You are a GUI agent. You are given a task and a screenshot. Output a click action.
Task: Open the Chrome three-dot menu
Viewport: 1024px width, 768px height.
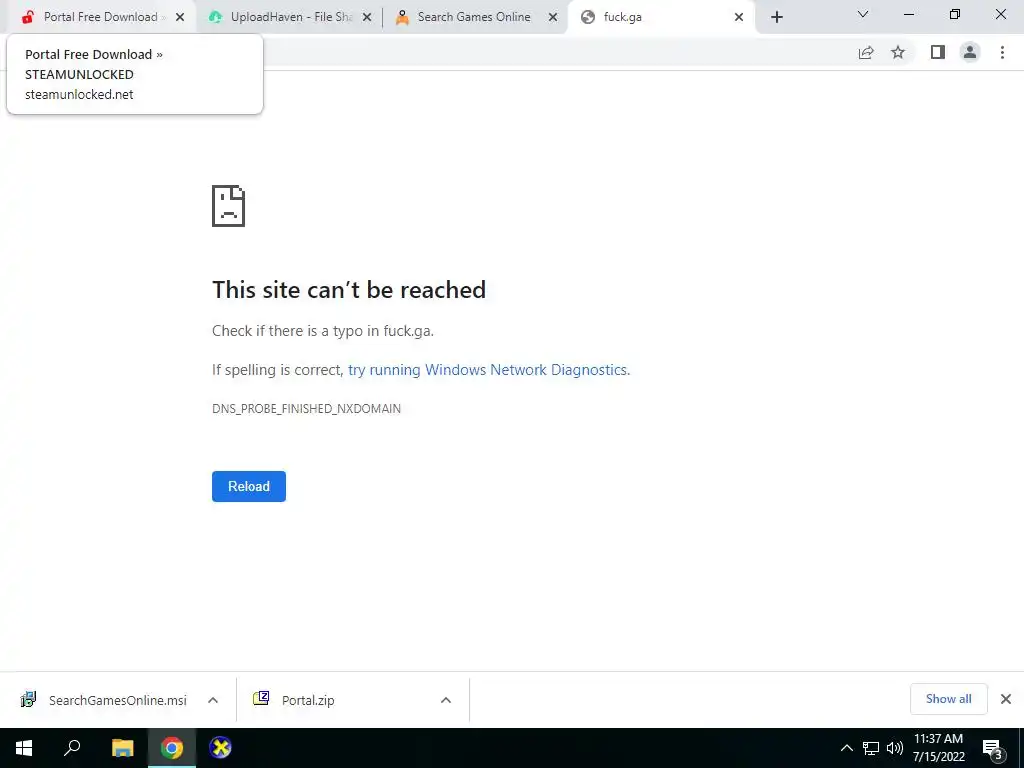pos(1002,52)
